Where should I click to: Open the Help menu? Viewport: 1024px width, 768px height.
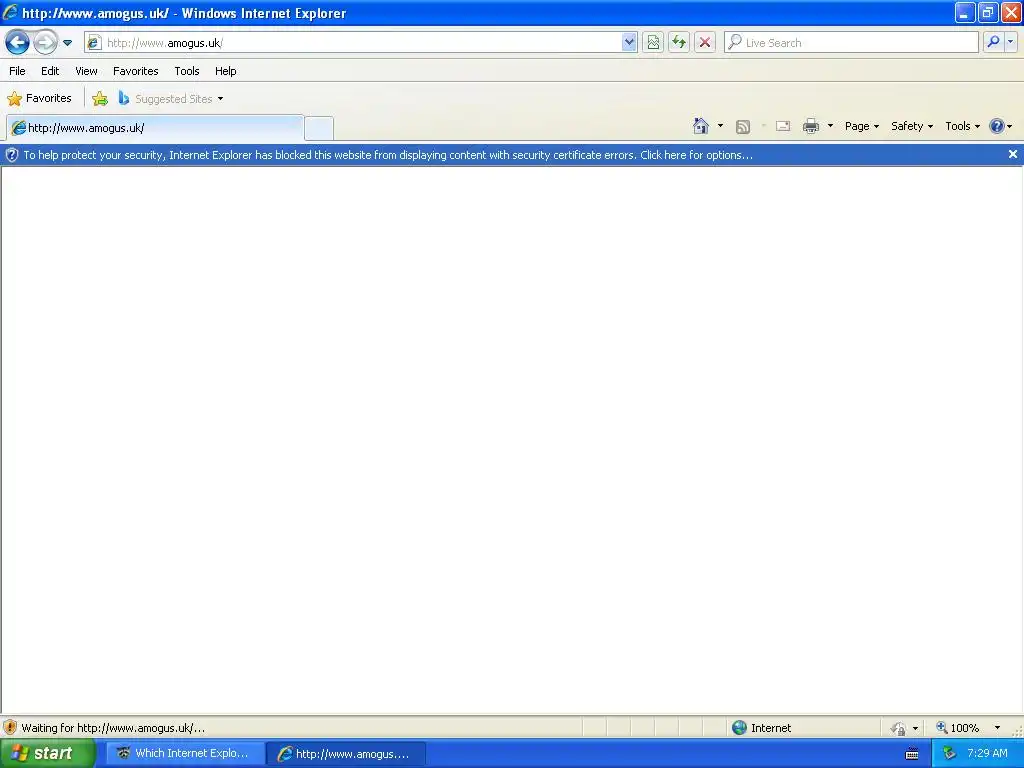pyautogui.click(x=225, y=71)
